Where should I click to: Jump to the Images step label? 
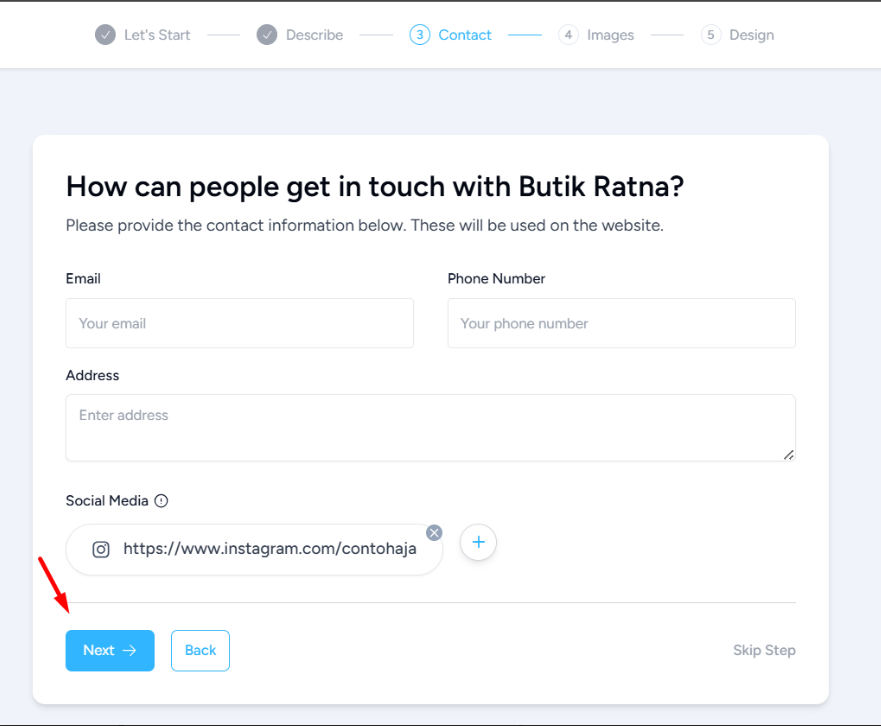tap(610, 35)
